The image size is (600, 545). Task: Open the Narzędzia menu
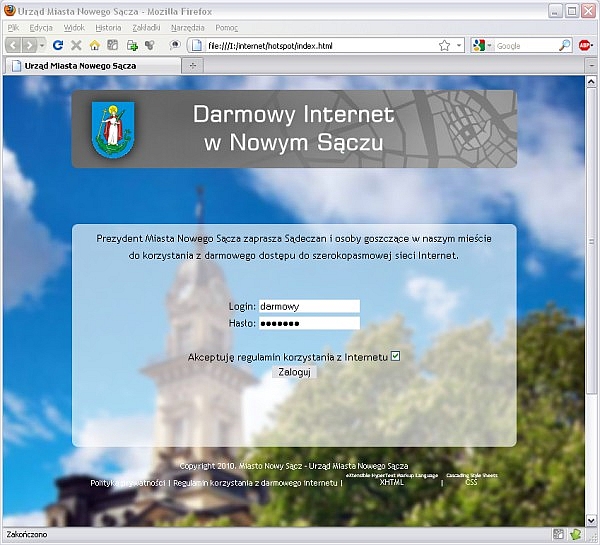187,28
